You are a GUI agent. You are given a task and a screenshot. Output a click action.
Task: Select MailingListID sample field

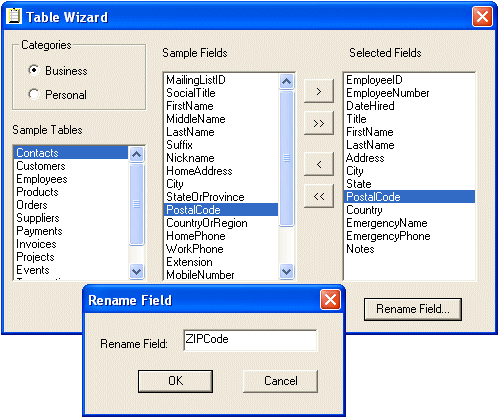[x=221, y=80]
